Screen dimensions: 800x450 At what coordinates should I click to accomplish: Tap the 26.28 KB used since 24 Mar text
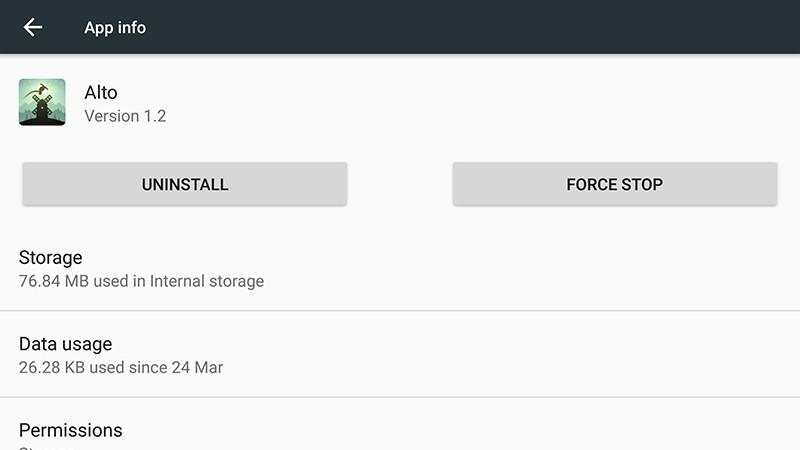121,367
